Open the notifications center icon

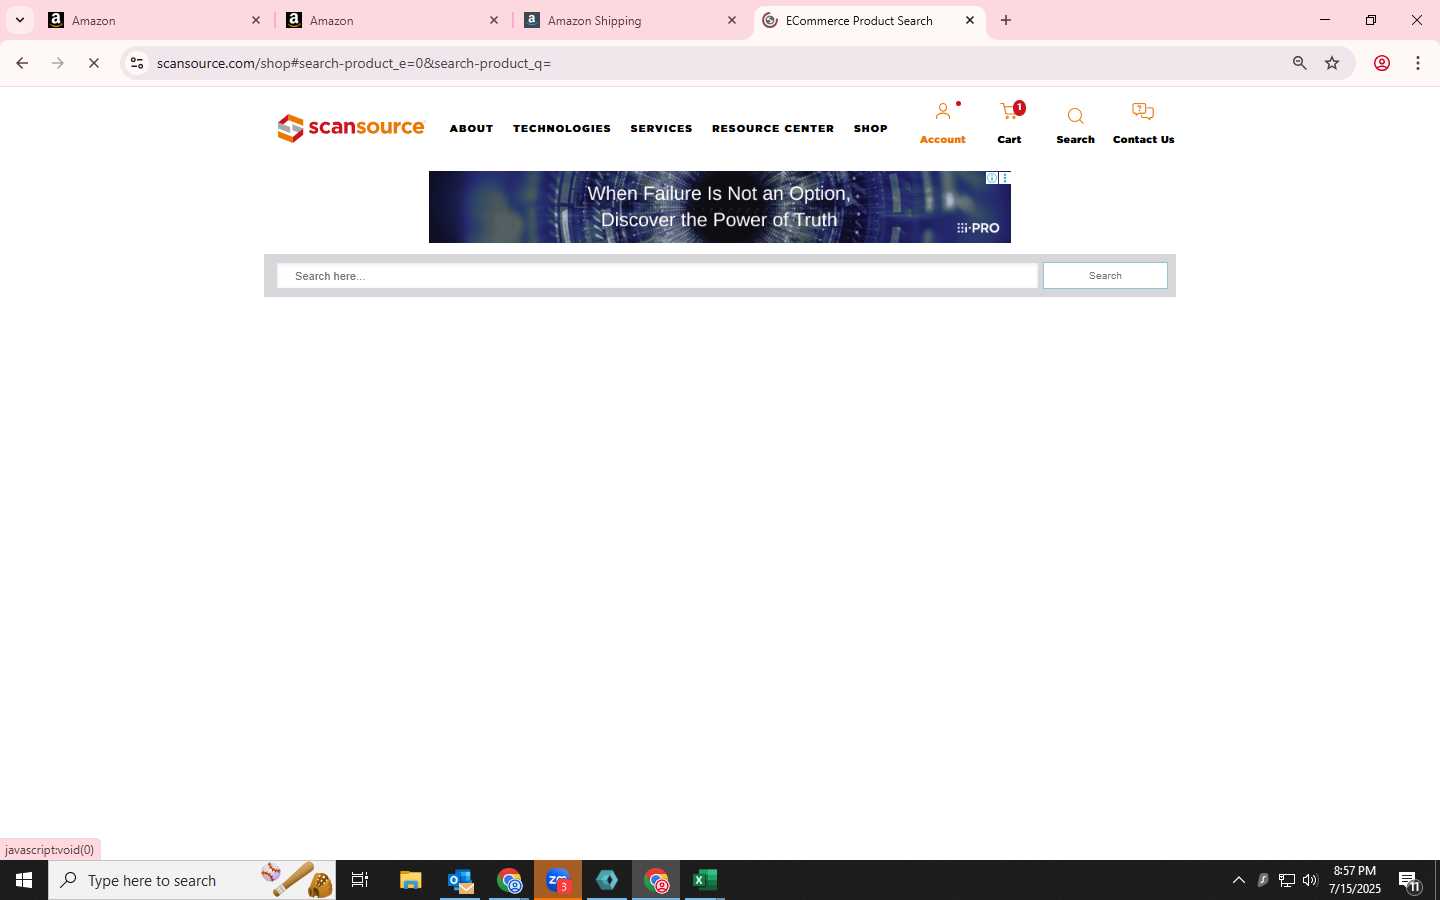click(x=1410, y=881)
